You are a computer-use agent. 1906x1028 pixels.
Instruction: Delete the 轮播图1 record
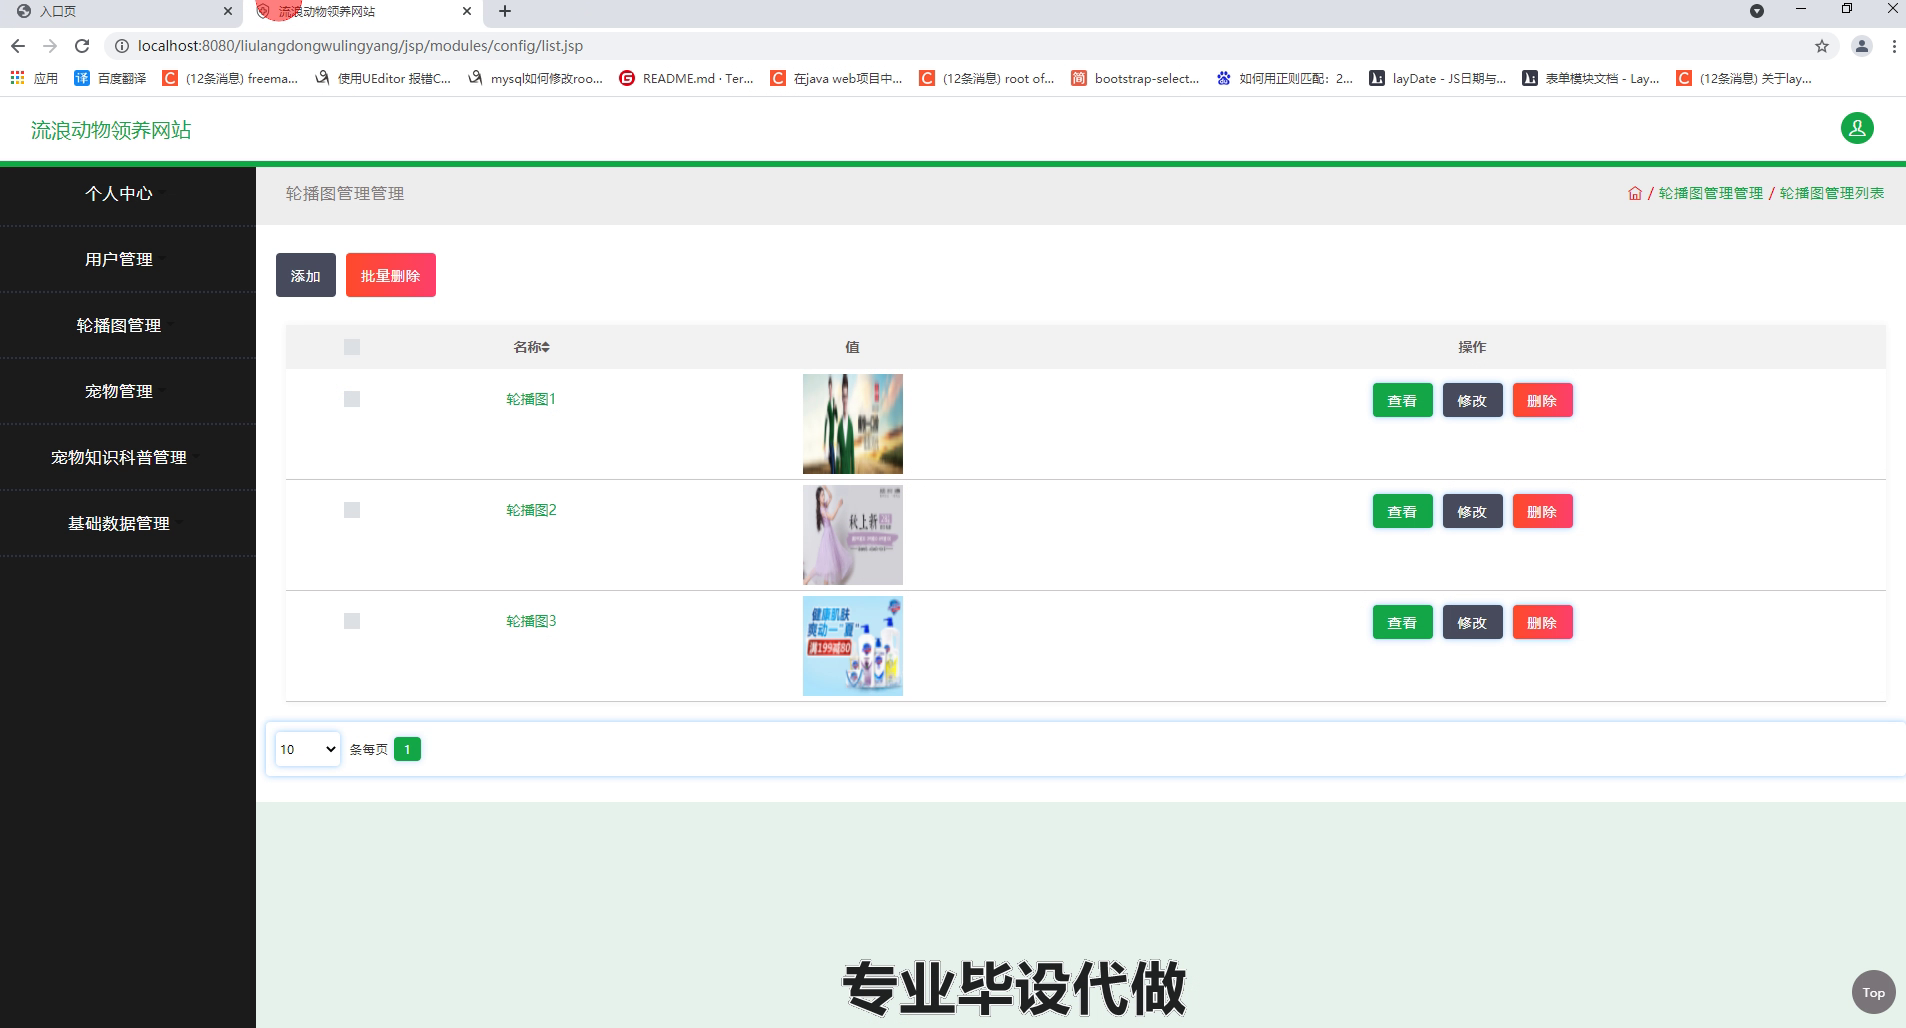click(1542, 400)
